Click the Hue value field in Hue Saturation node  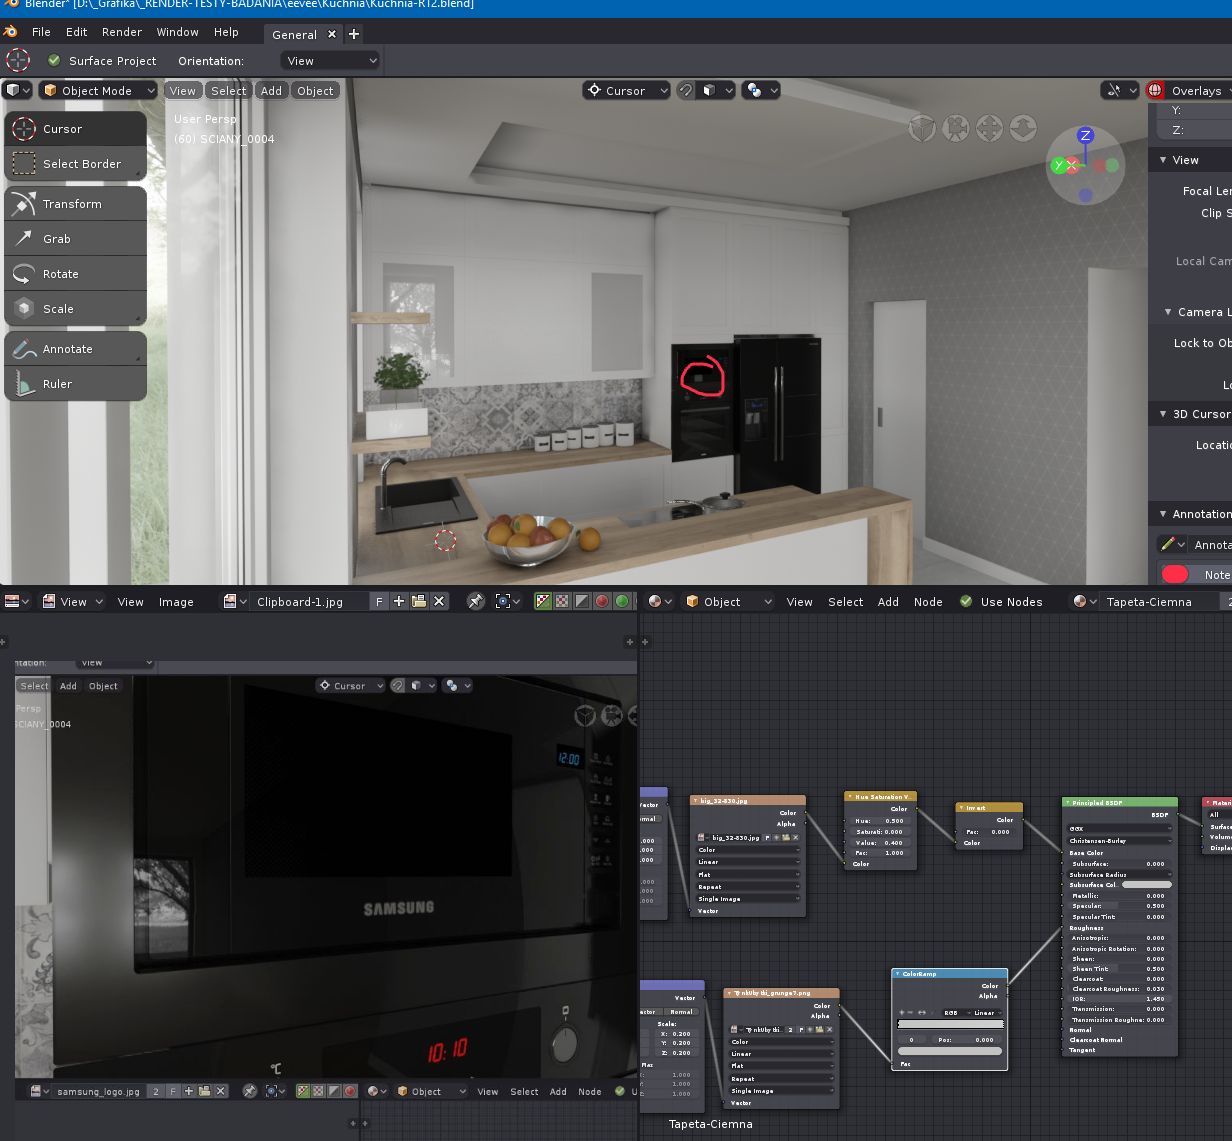coord(879,821)
